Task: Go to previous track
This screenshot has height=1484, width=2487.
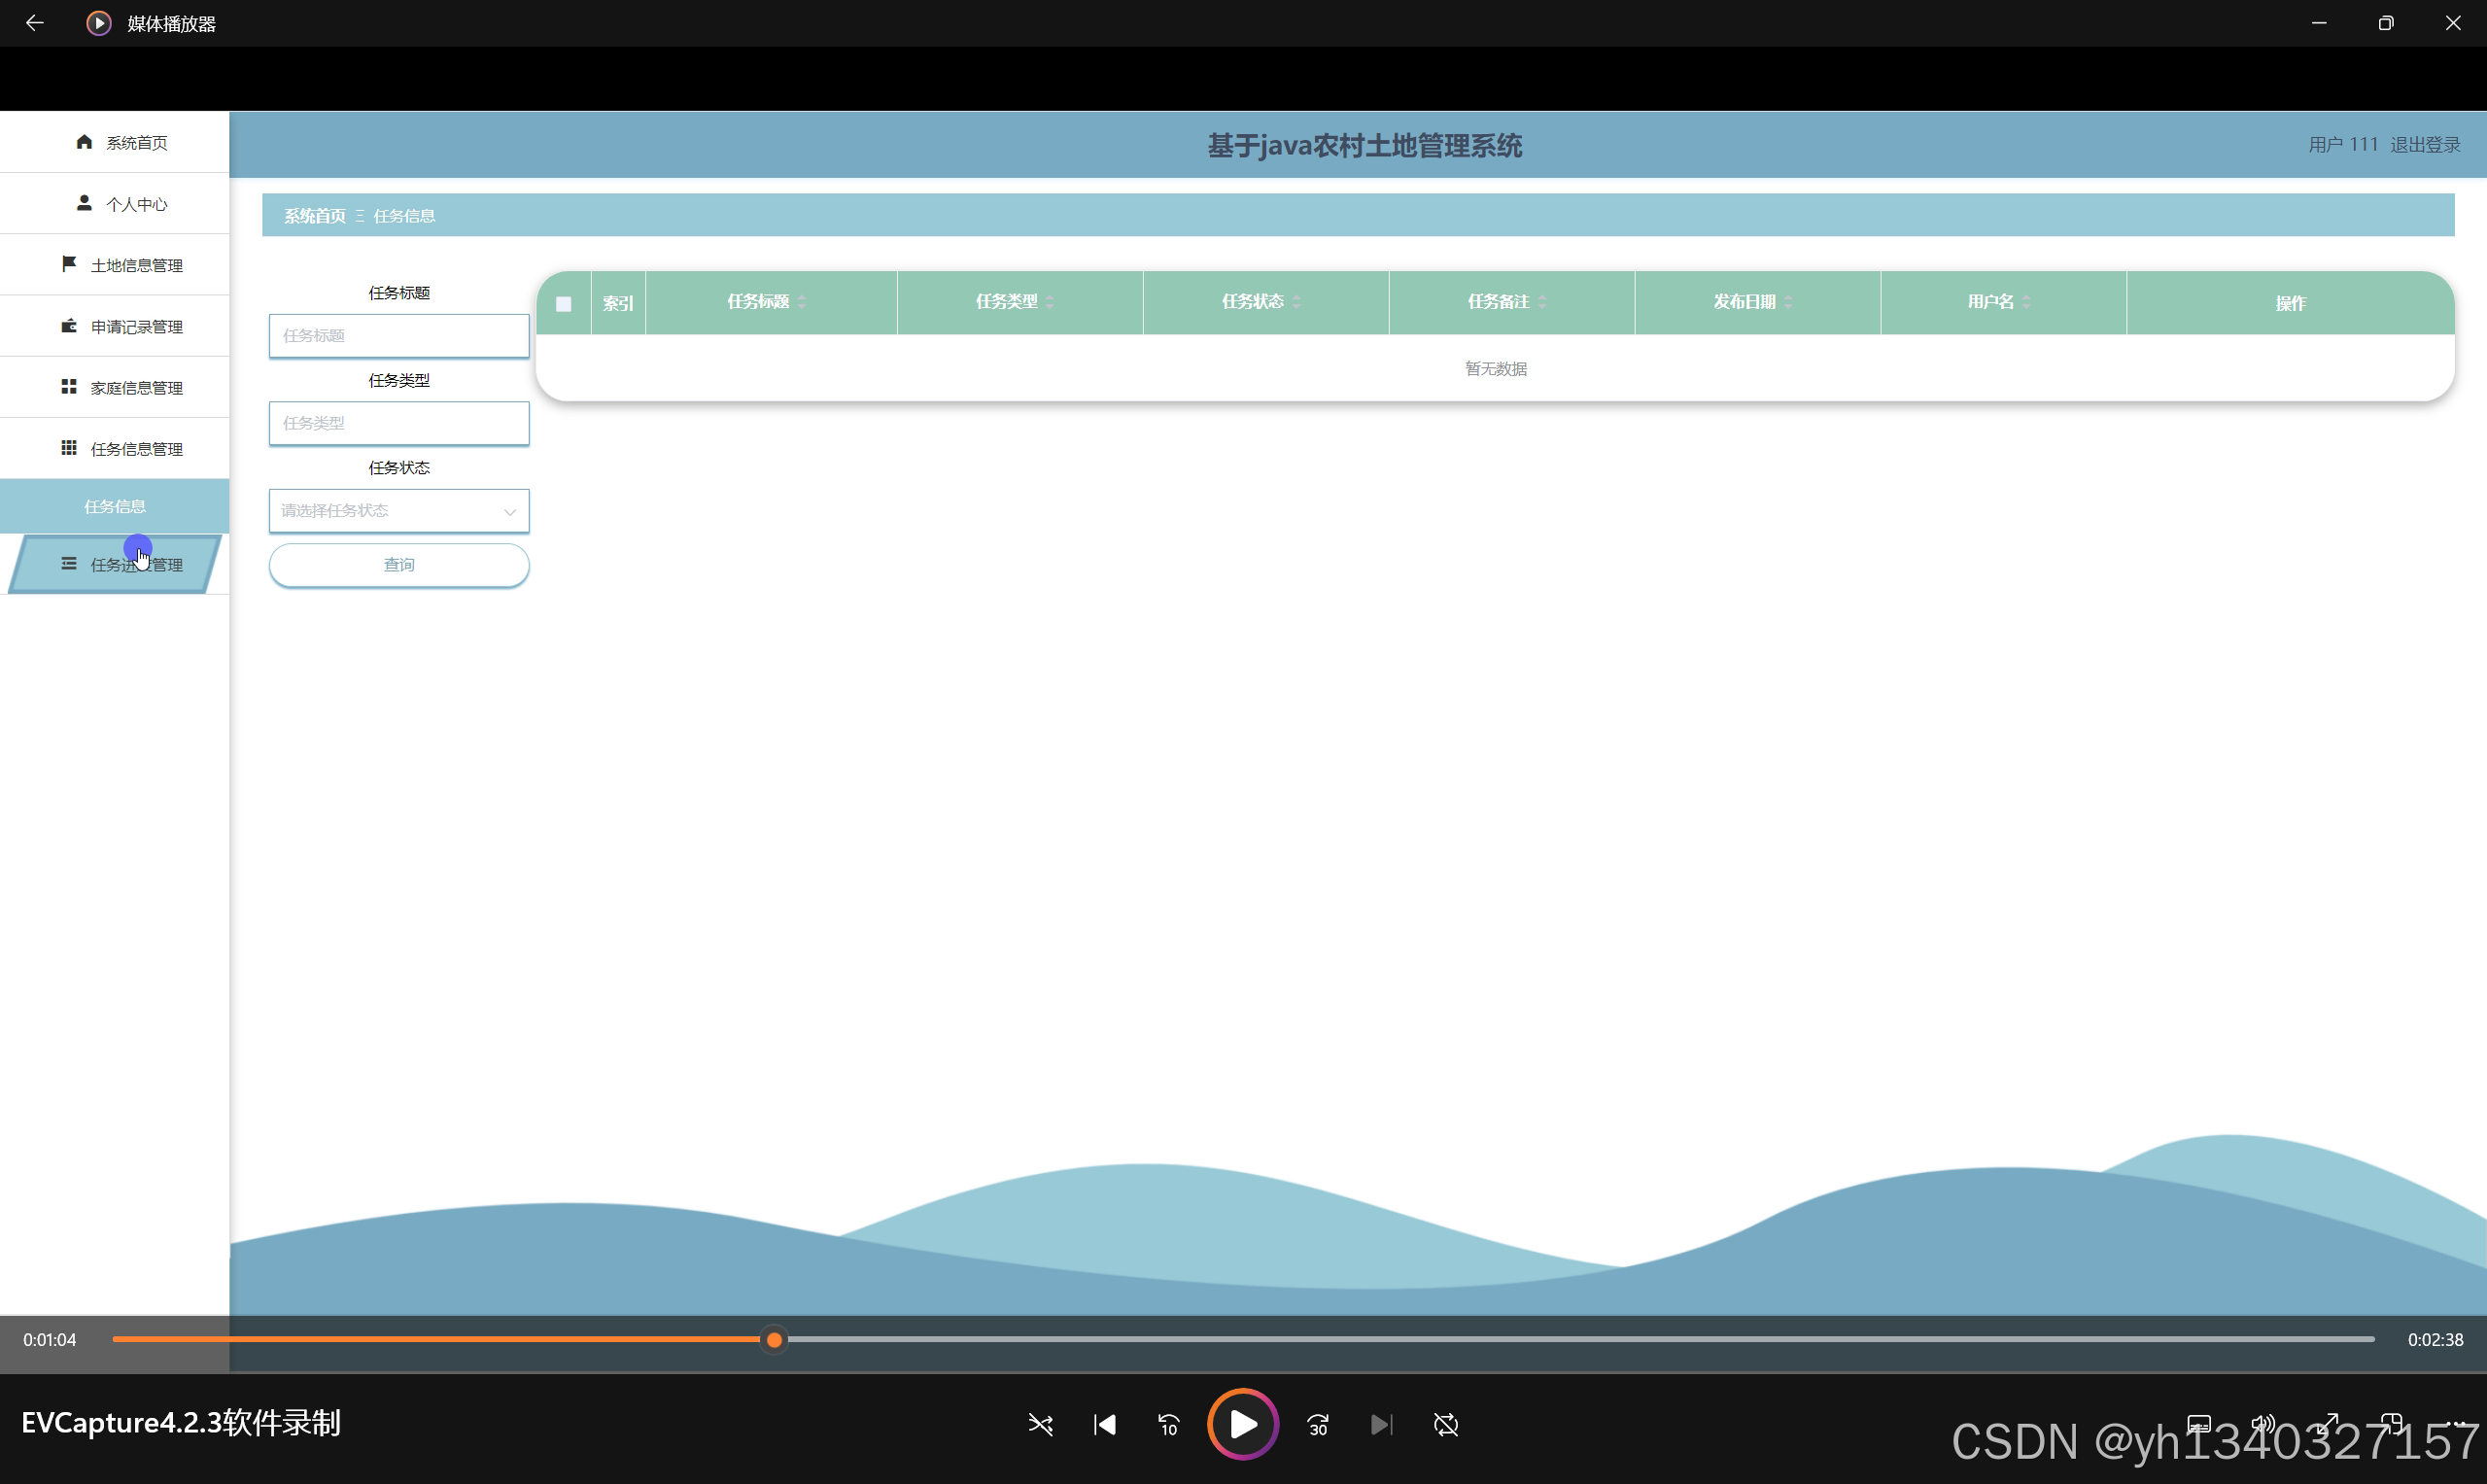Action: (1104, 1424)
